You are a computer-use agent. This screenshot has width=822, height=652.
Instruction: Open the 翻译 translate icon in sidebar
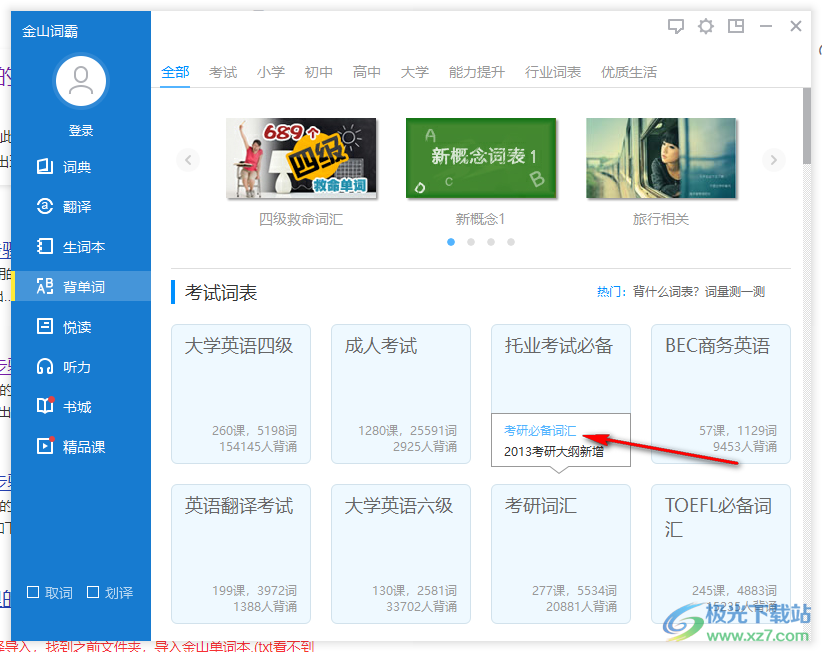(45, 207)
